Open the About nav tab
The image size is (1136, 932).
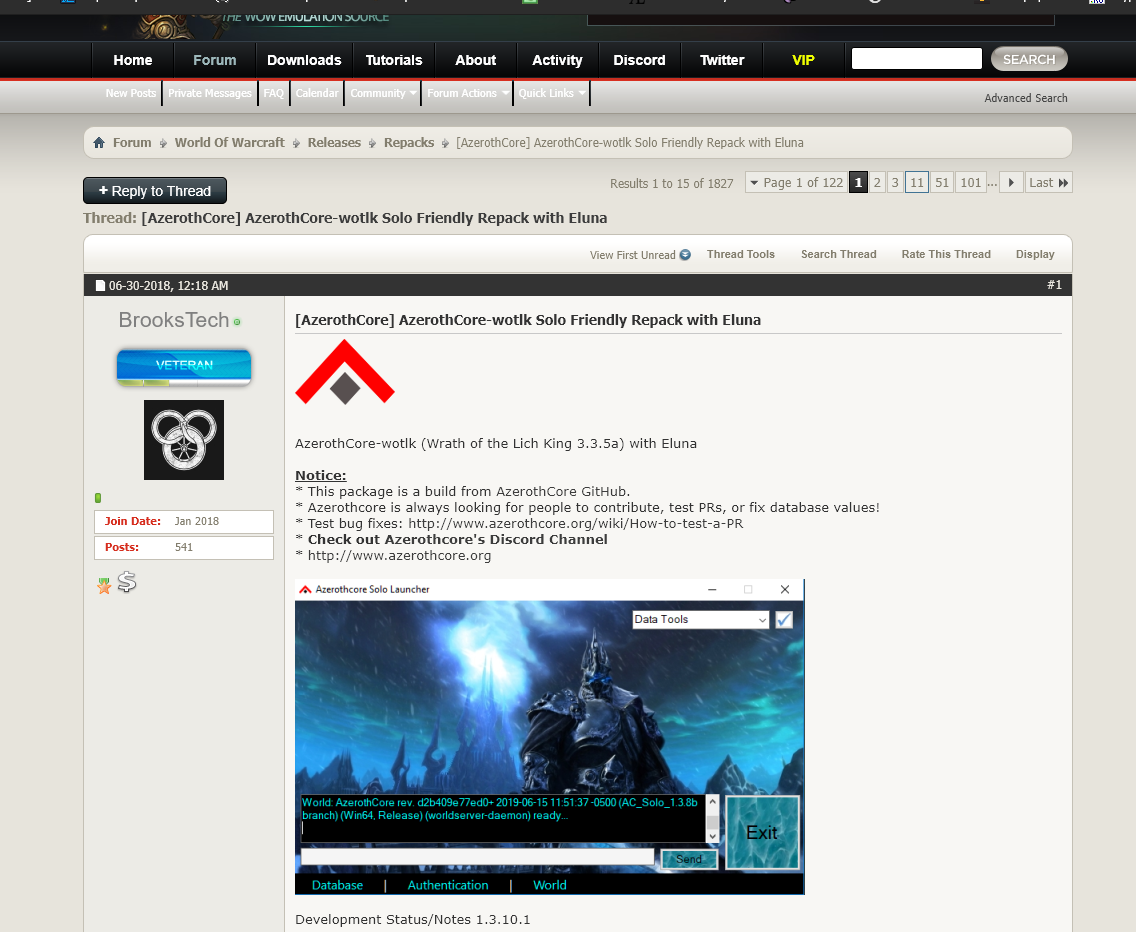(475, 60)
